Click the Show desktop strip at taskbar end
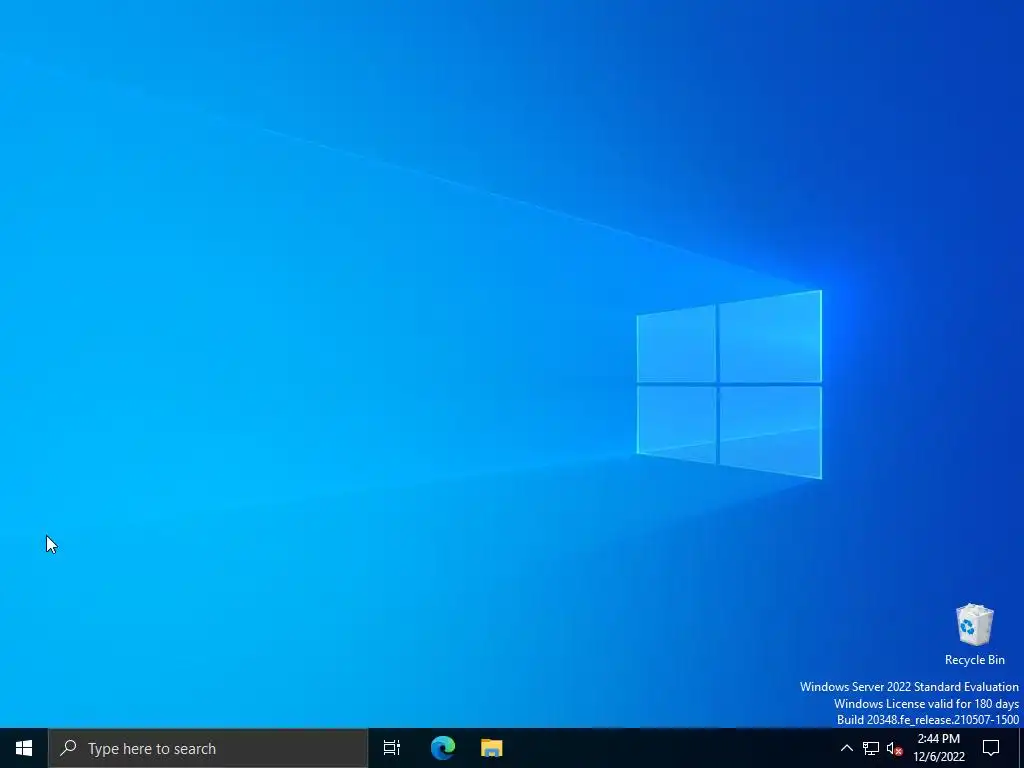This screenshot has width=1024, height=768. tap(1020, 748)
